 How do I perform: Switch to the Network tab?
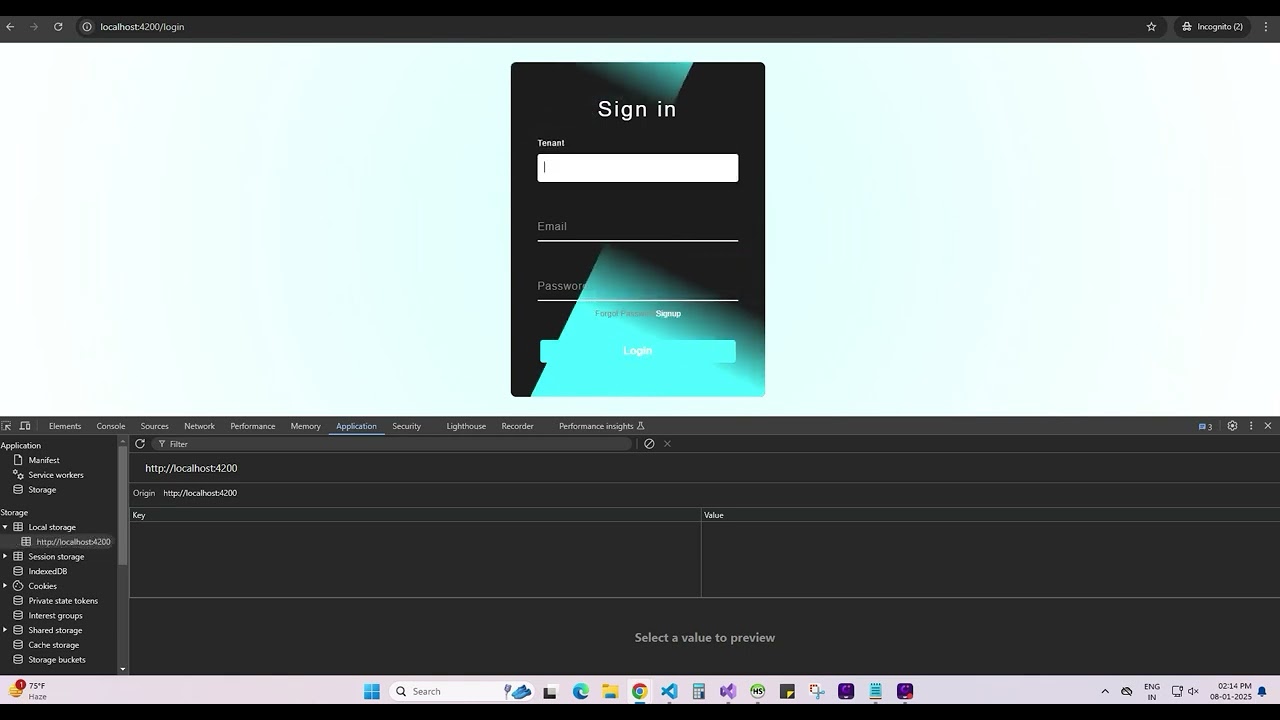point(199,426)
